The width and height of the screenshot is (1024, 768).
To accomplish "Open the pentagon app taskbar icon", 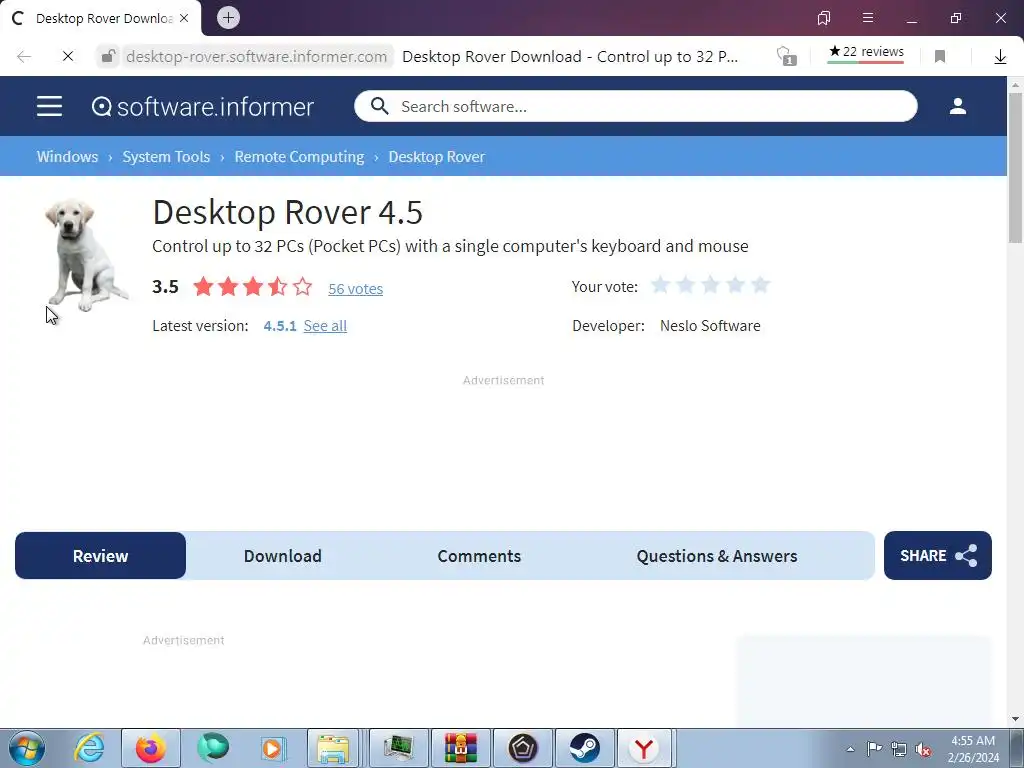I will (522, 748).
